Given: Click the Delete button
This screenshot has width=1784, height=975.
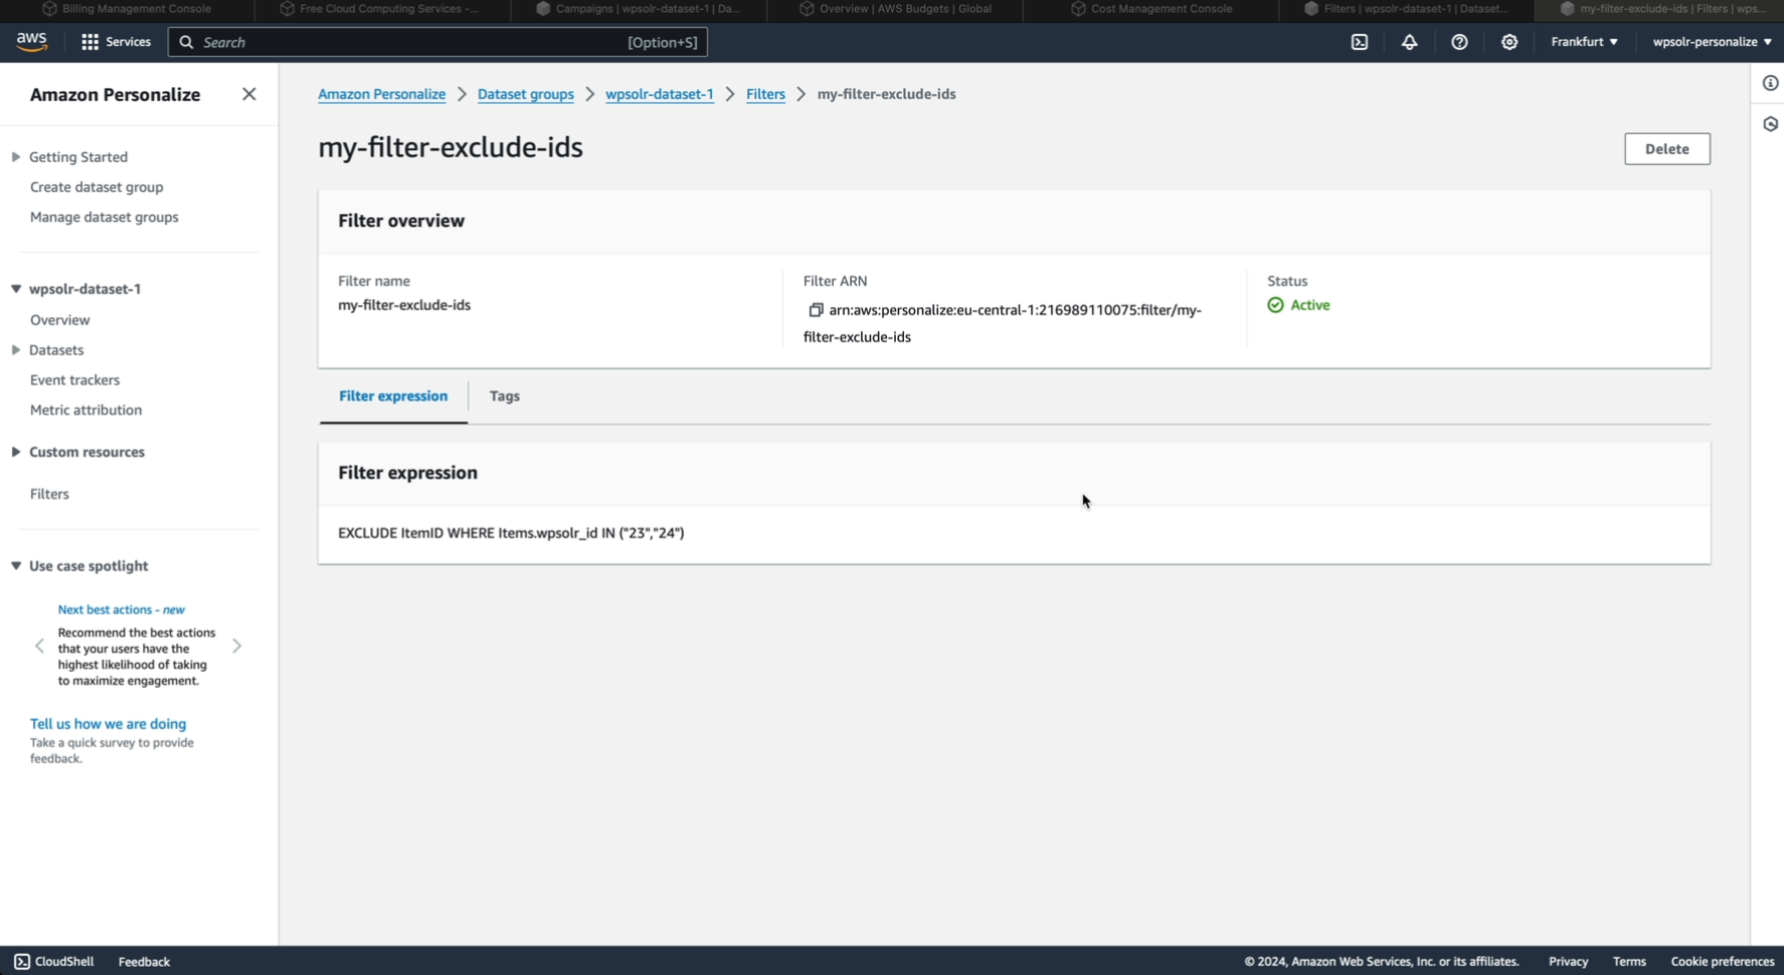Looking at the screenshot, I should click(x=1667, y=149).
